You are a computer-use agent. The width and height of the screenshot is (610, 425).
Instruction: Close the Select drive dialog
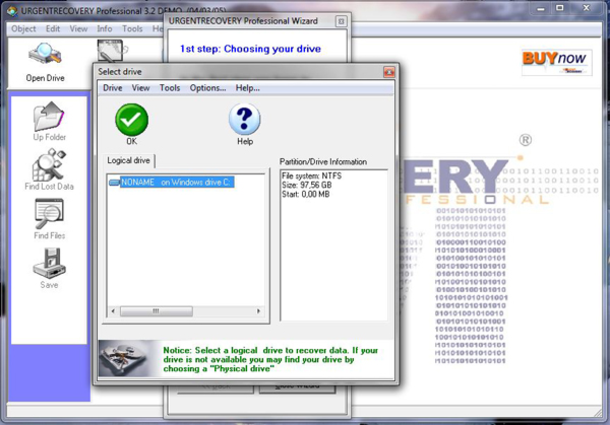point(389,72)
